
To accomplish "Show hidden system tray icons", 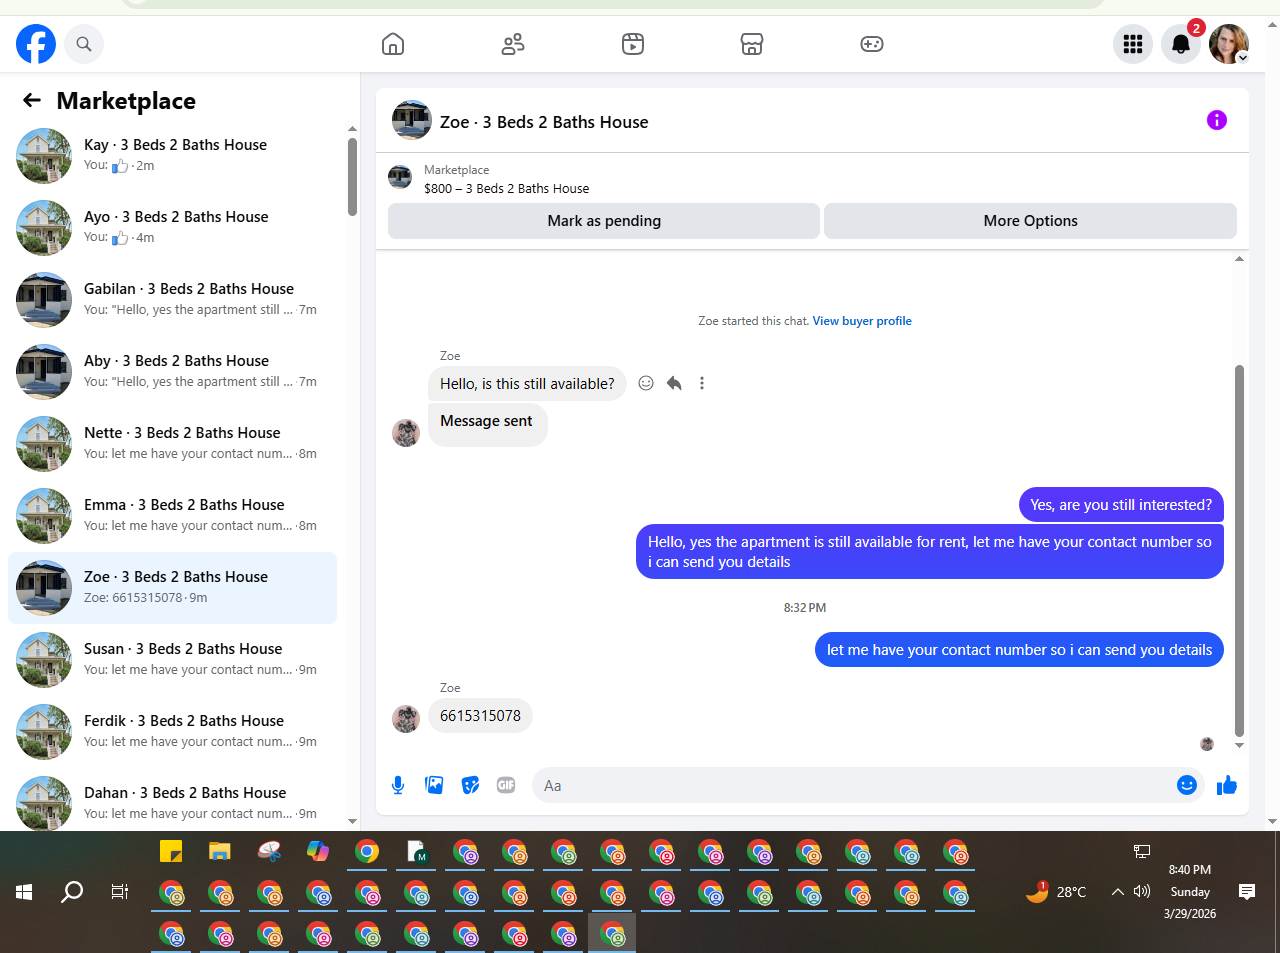I will pyautogui.click(x=1118, y=891).
